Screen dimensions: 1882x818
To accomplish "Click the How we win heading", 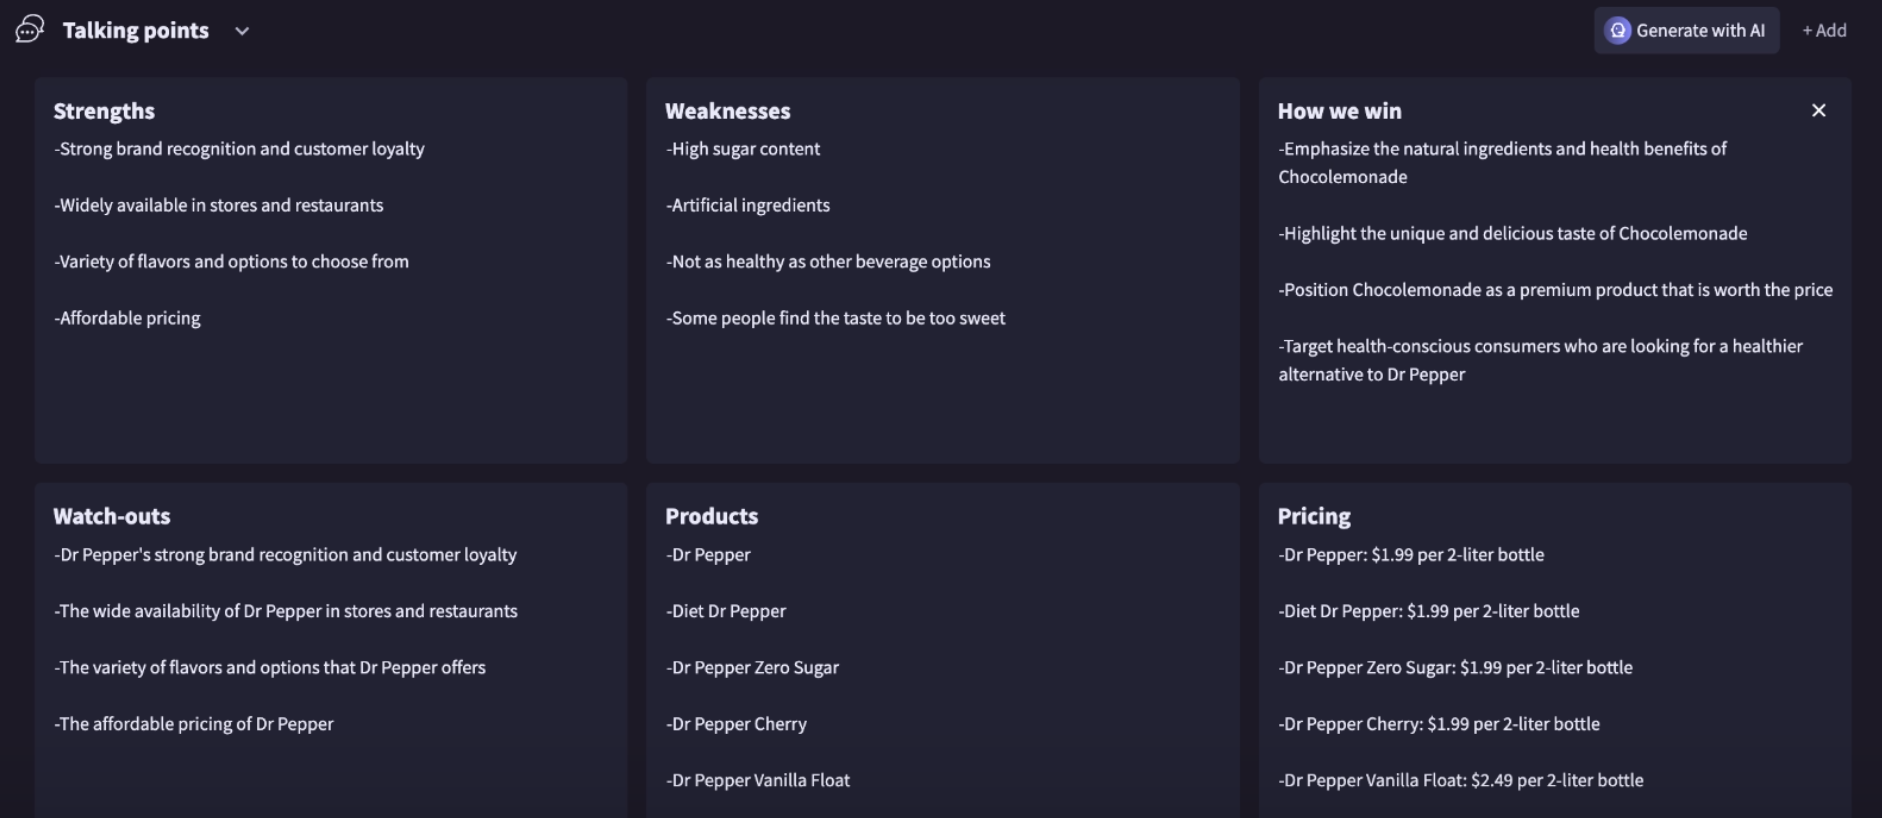I will point(1339,111).
